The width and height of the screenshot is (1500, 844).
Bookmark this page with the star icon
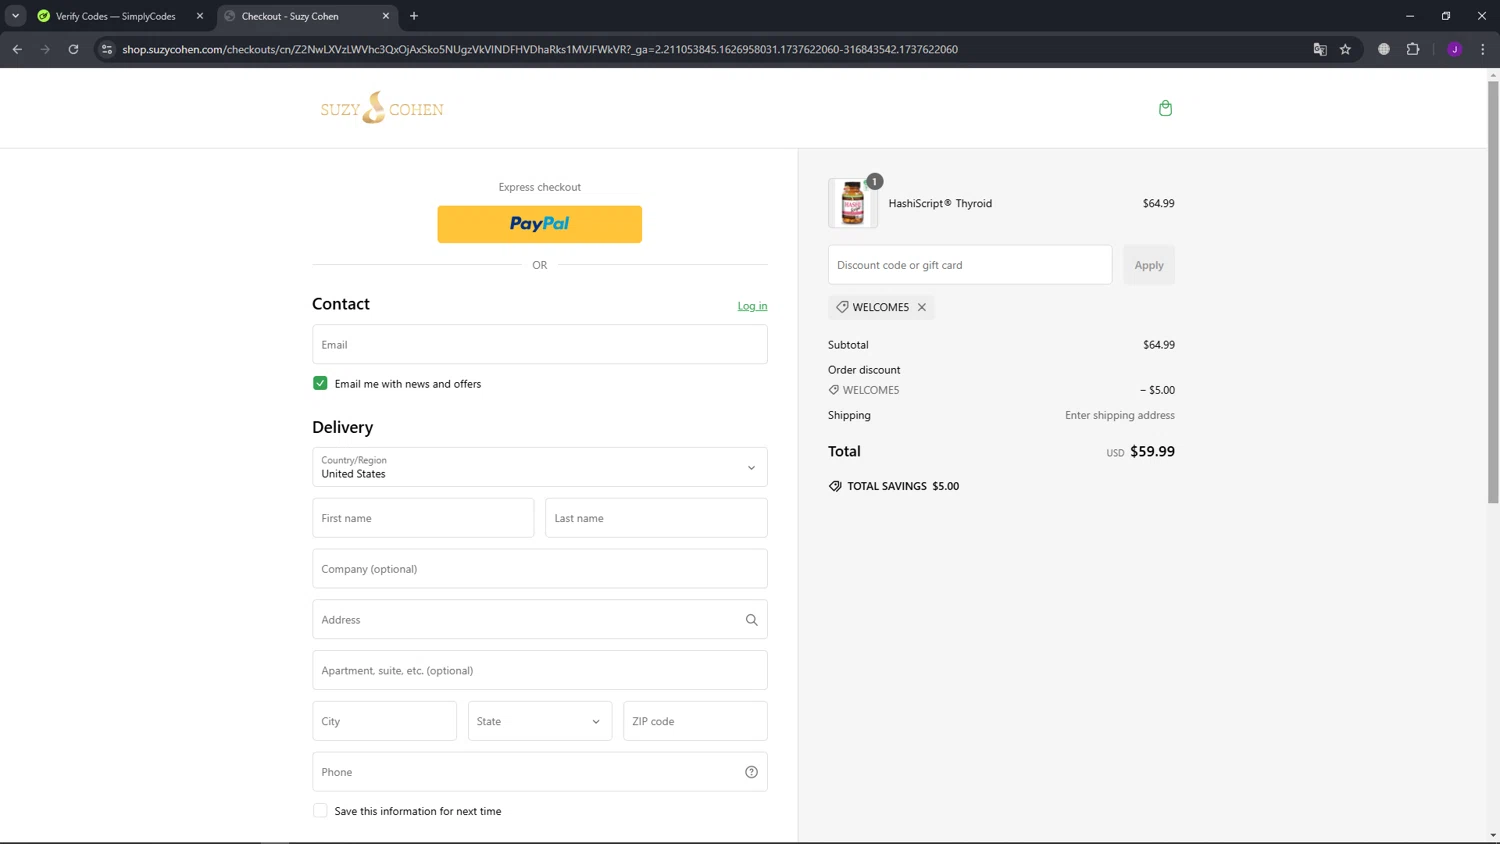(1345, 49)
